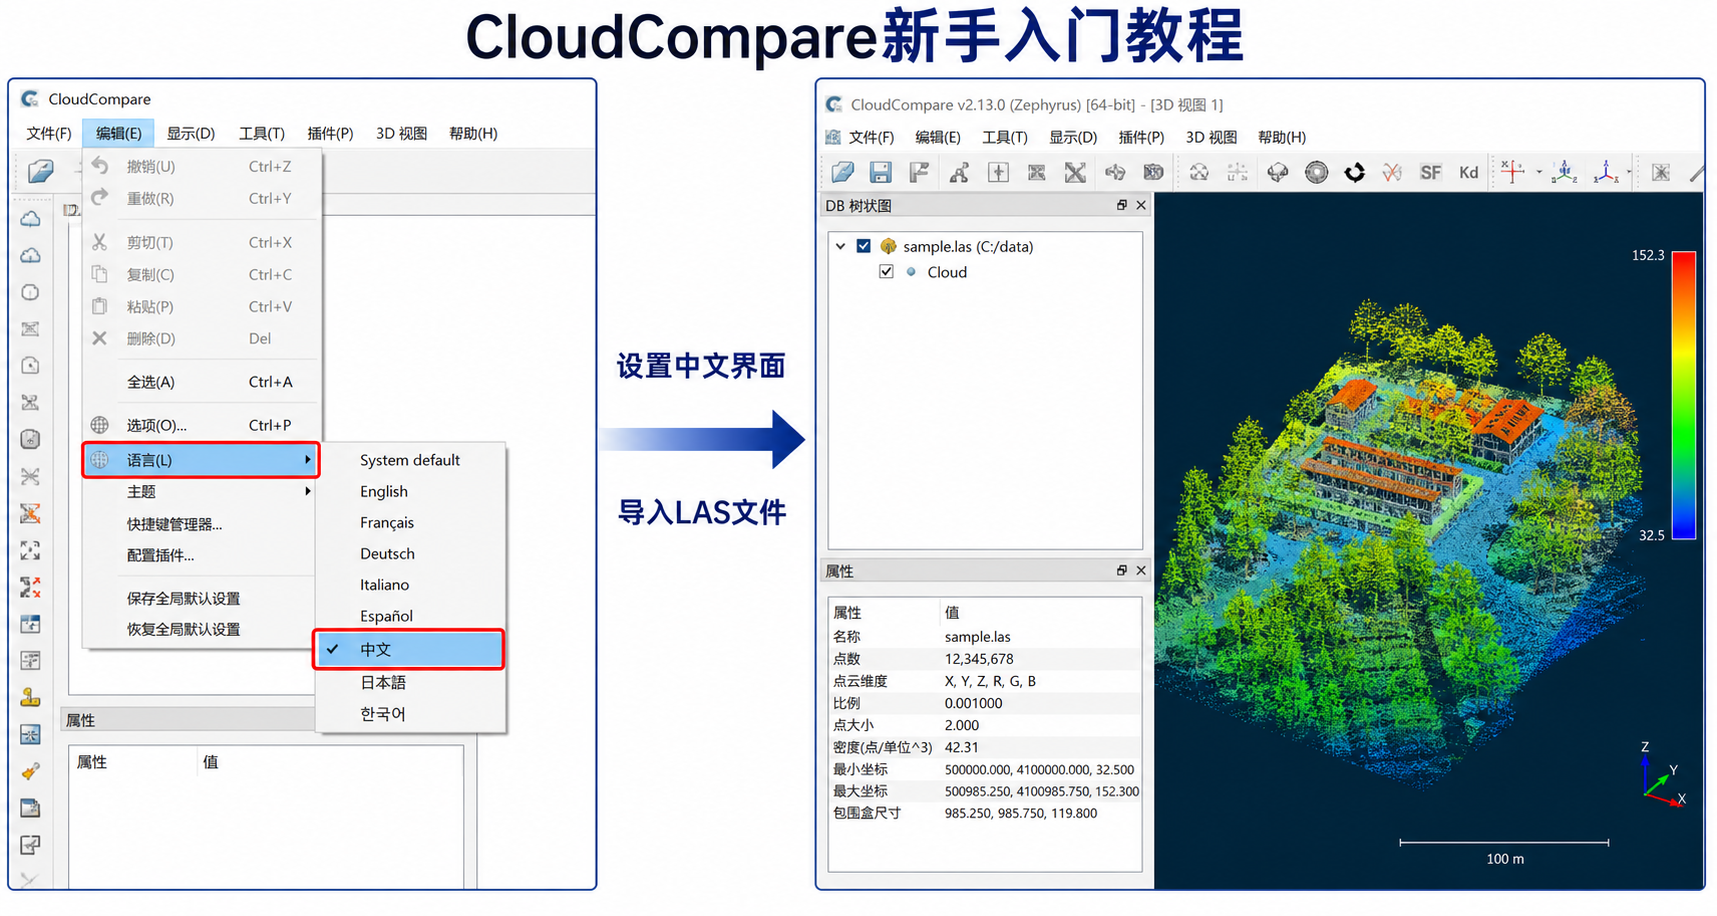Select the Cloud item in the DB tree
Image resolution: width=1717 pixels, height=916 pixels.
(946, 272)
